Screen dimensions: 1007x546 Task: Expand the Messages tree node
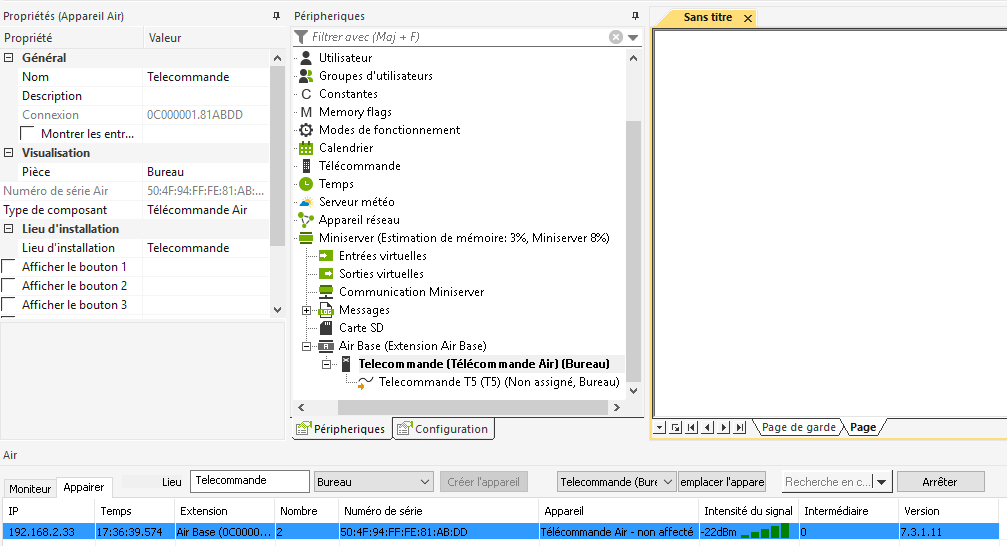(x=307, y=310)
